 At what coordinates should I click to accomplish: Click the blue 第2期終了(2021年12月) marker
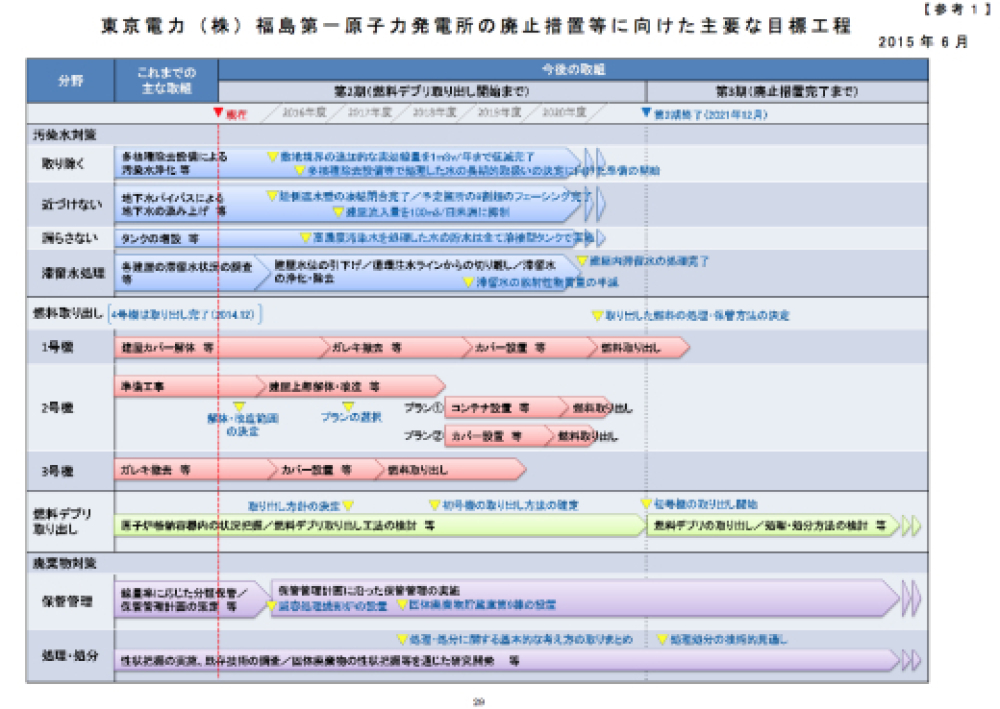704,114
